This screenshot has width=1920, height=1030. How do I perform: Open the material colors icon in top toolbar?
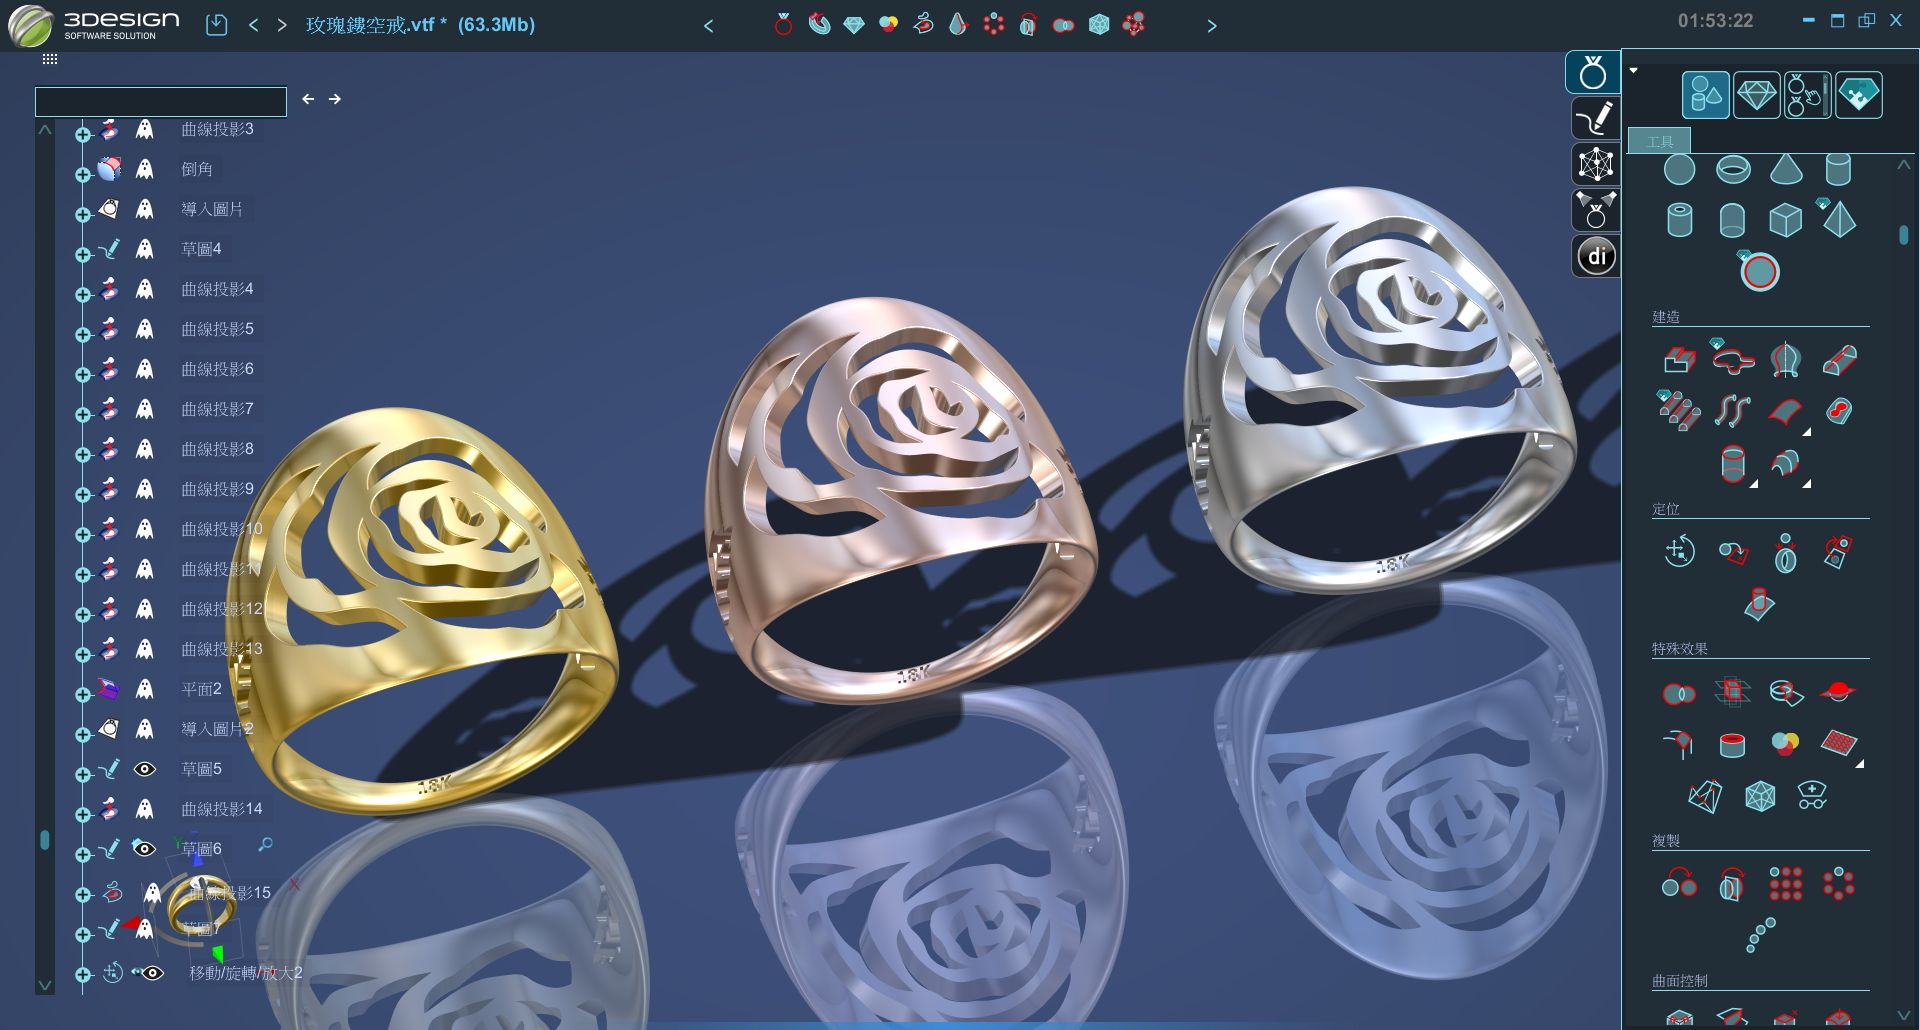(x=888, y=24)
